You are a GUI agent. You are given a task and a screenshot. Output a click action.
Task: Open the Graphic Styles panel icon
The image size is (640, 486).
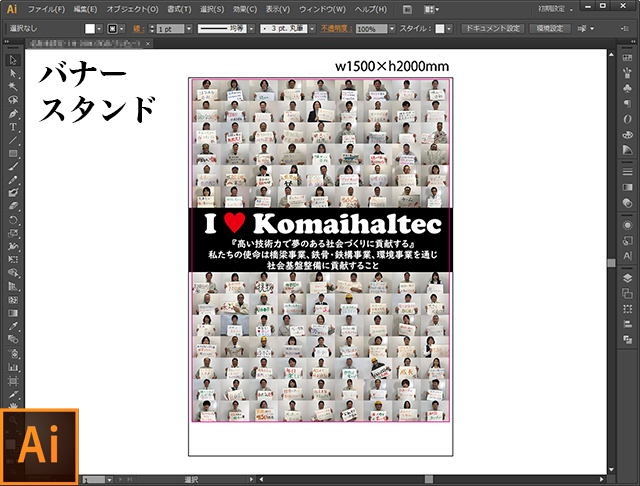627,241
